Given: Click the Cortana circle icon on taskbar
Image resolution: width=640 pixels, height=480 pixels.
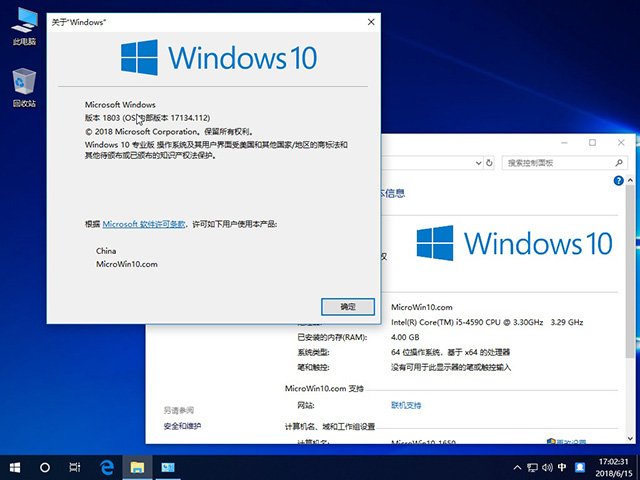Looking at the screenshot, I should 45,467.
